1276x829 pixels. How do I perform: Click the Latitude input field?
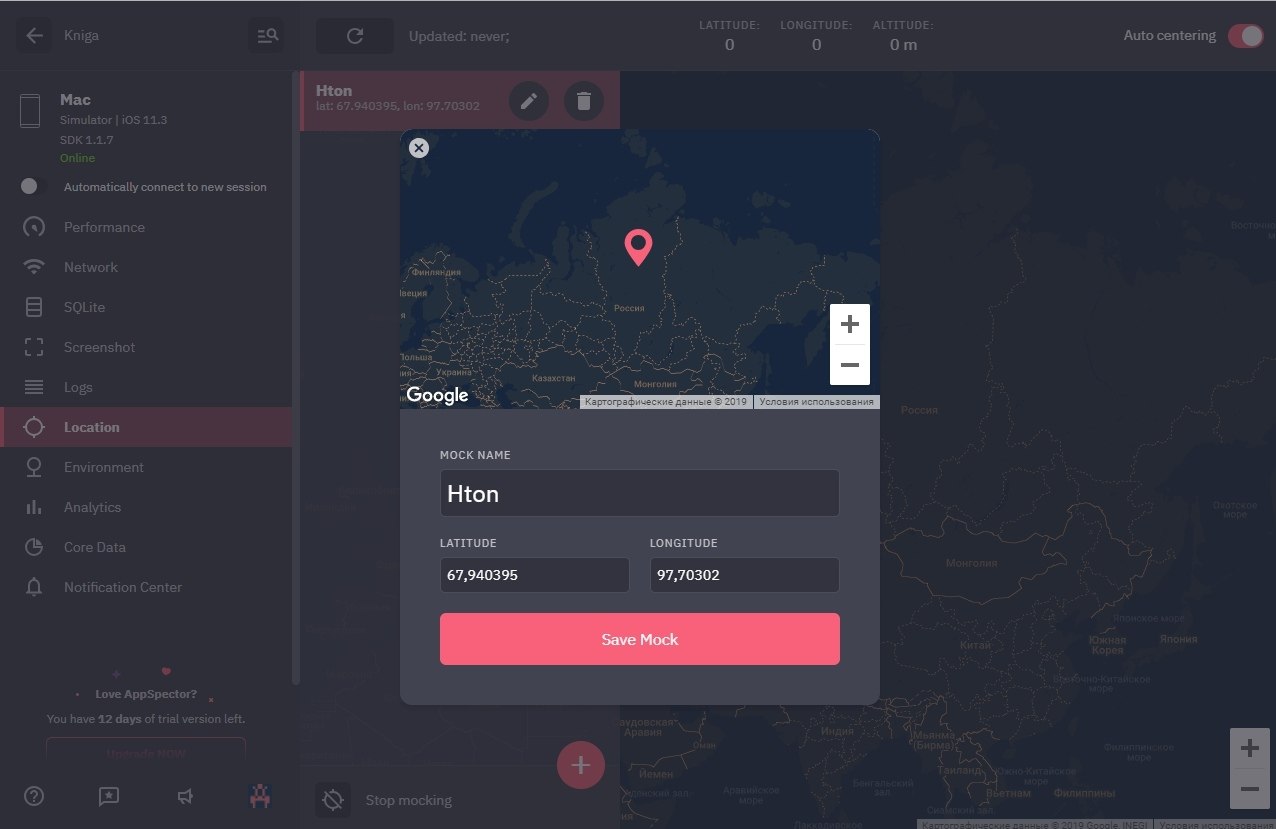pyautogui.click(x=534, y=575)
